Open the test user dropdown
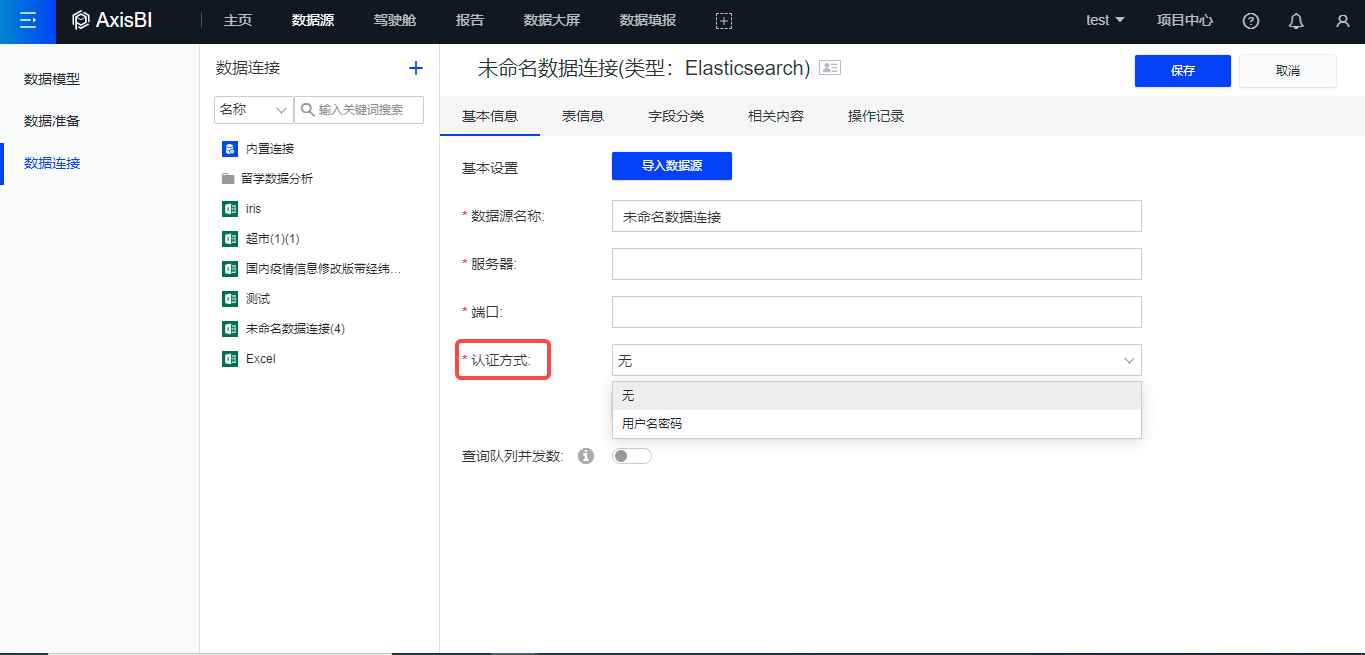Image resolution: width=1365 pixels, height=655 pixels. coord(1105,21)
